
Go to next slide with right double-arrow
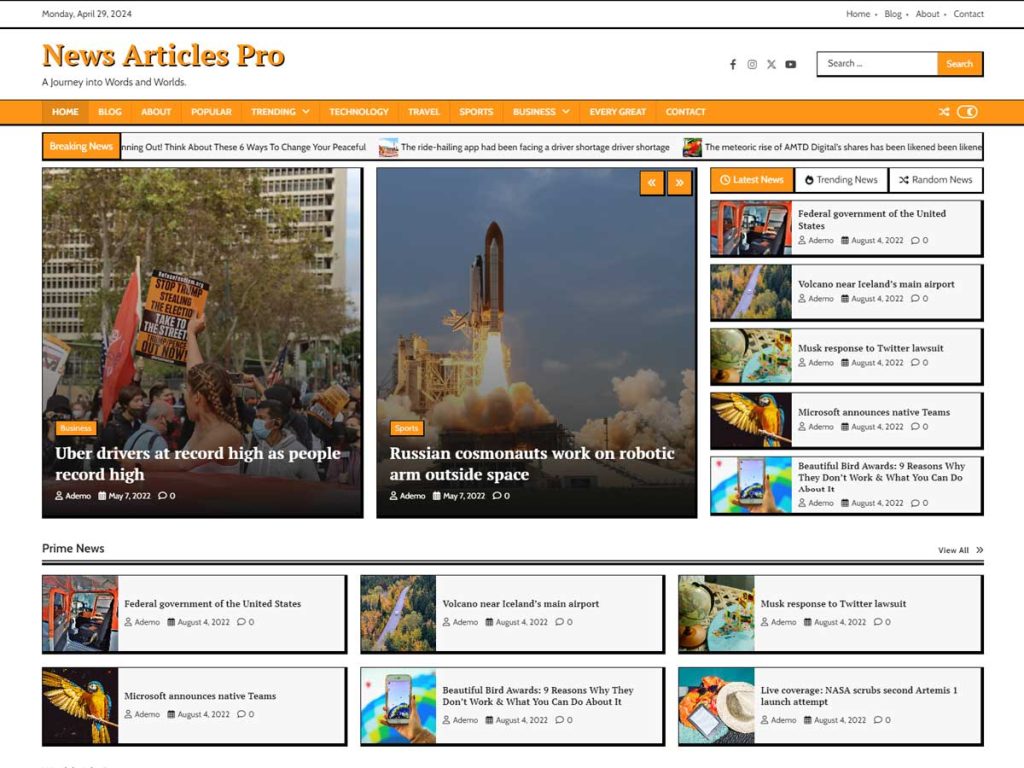tap(679, 183)
